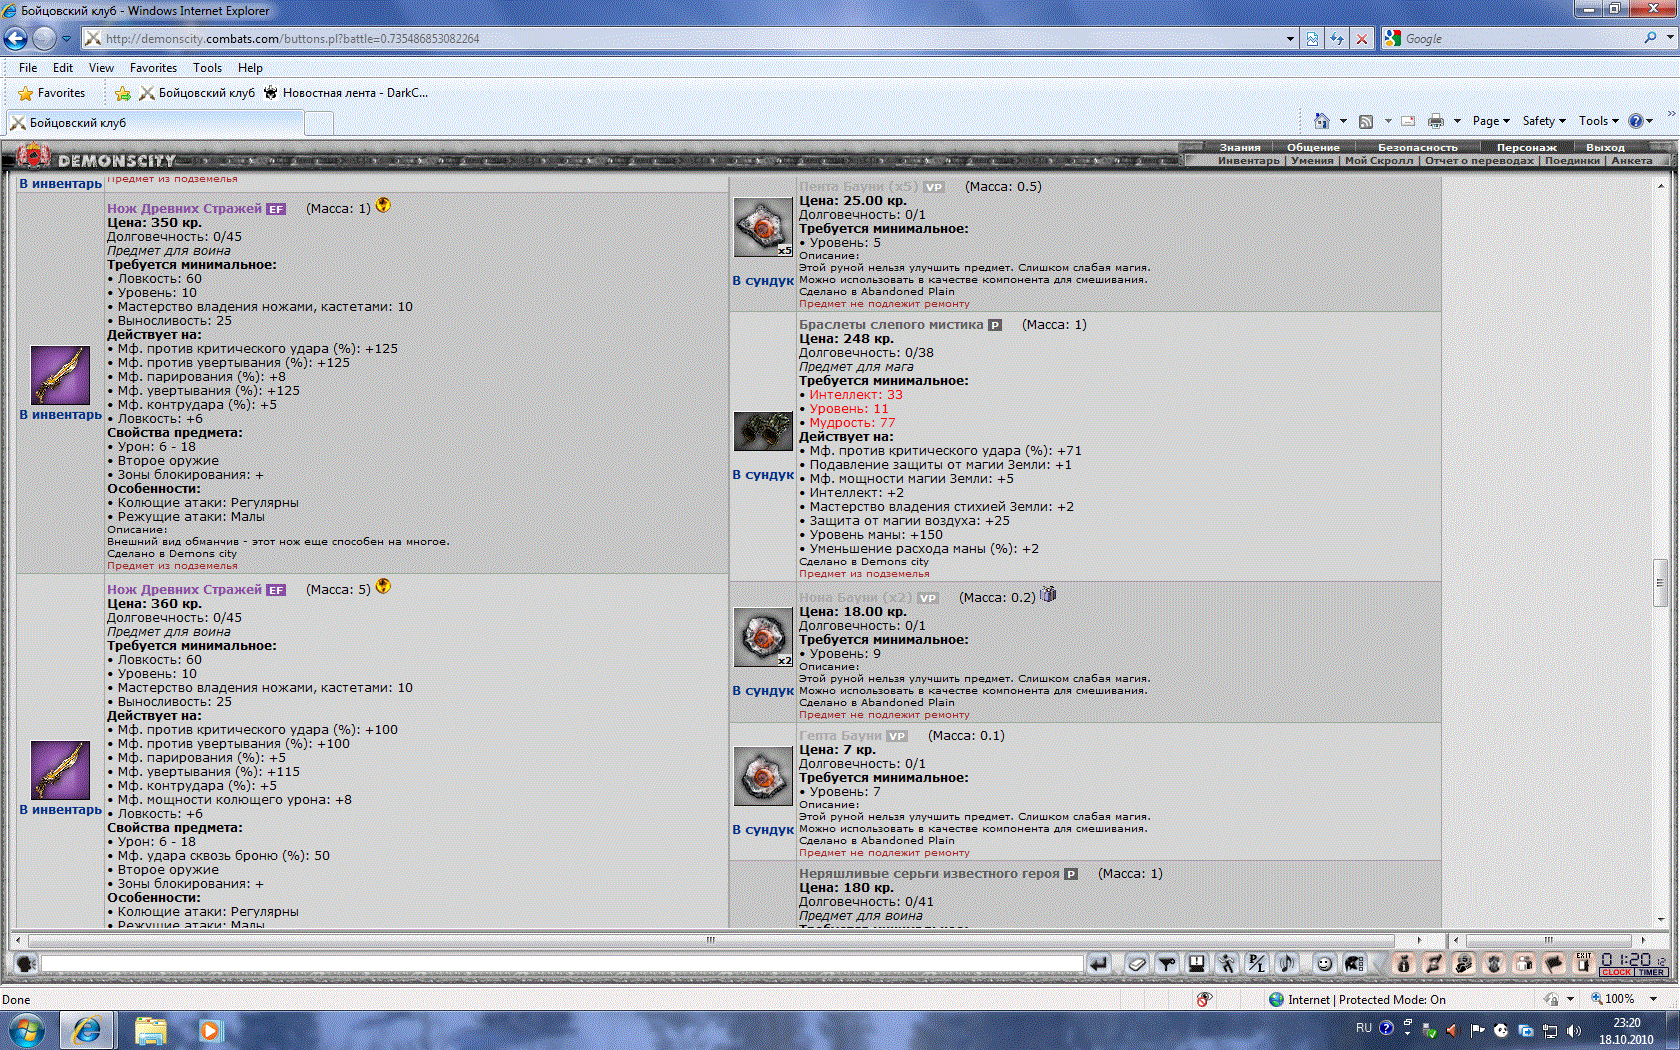This screenshot has height=1050, width=1680.
Task: Click the money bag info icon
Action: (x=1404, y=963)
